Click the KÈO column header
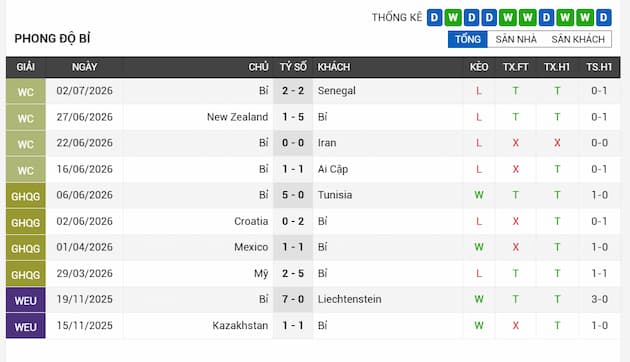630x362 pixels. (479, 67)
